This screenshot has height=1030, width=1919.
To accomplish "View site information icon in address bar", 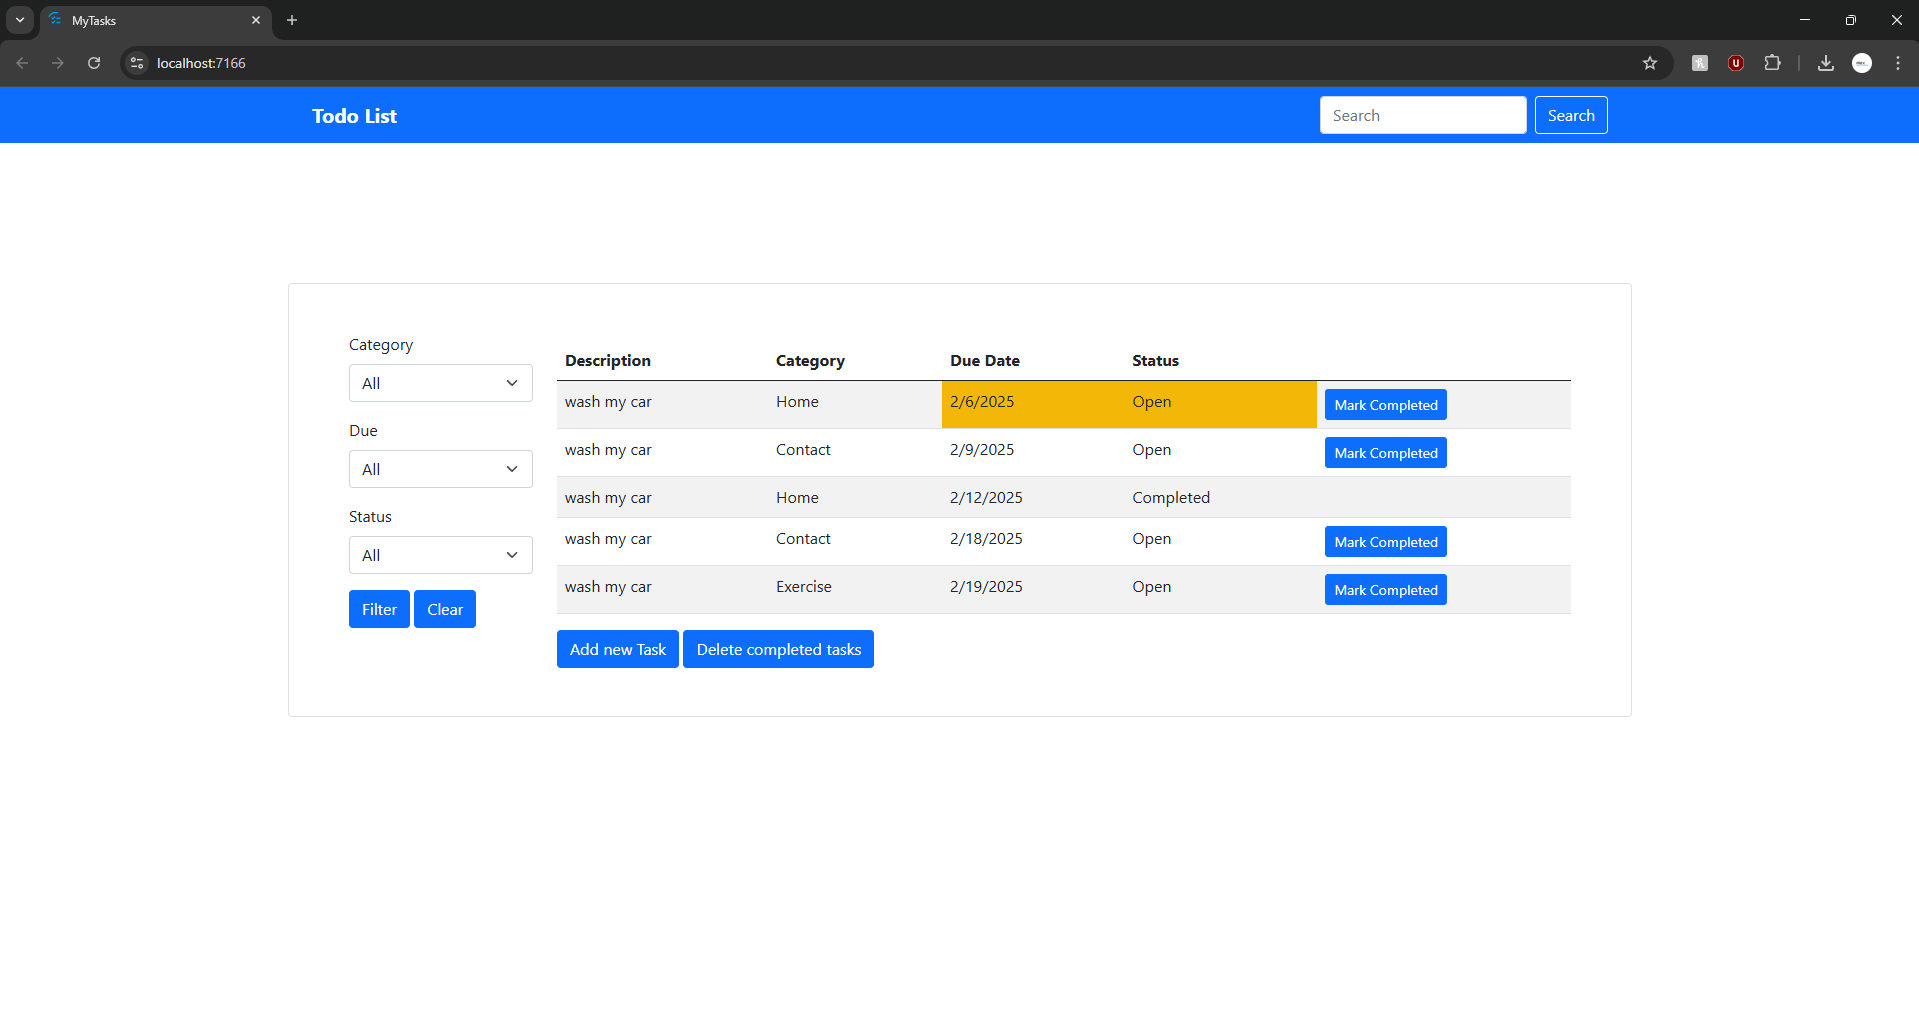I will pyautogui.click(x=137, y=63).
